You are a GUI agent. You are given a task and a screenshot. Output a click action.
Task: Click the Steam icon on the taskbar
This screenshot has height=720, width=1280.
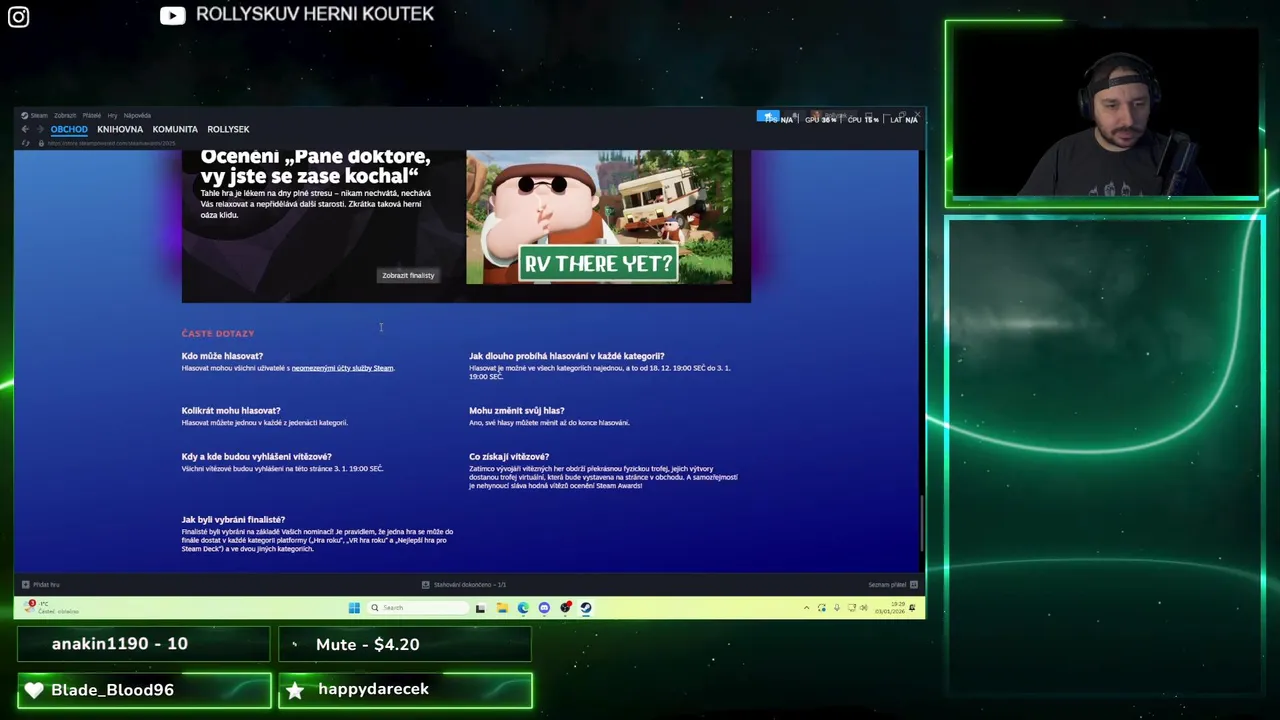click(x=586, y=608)
